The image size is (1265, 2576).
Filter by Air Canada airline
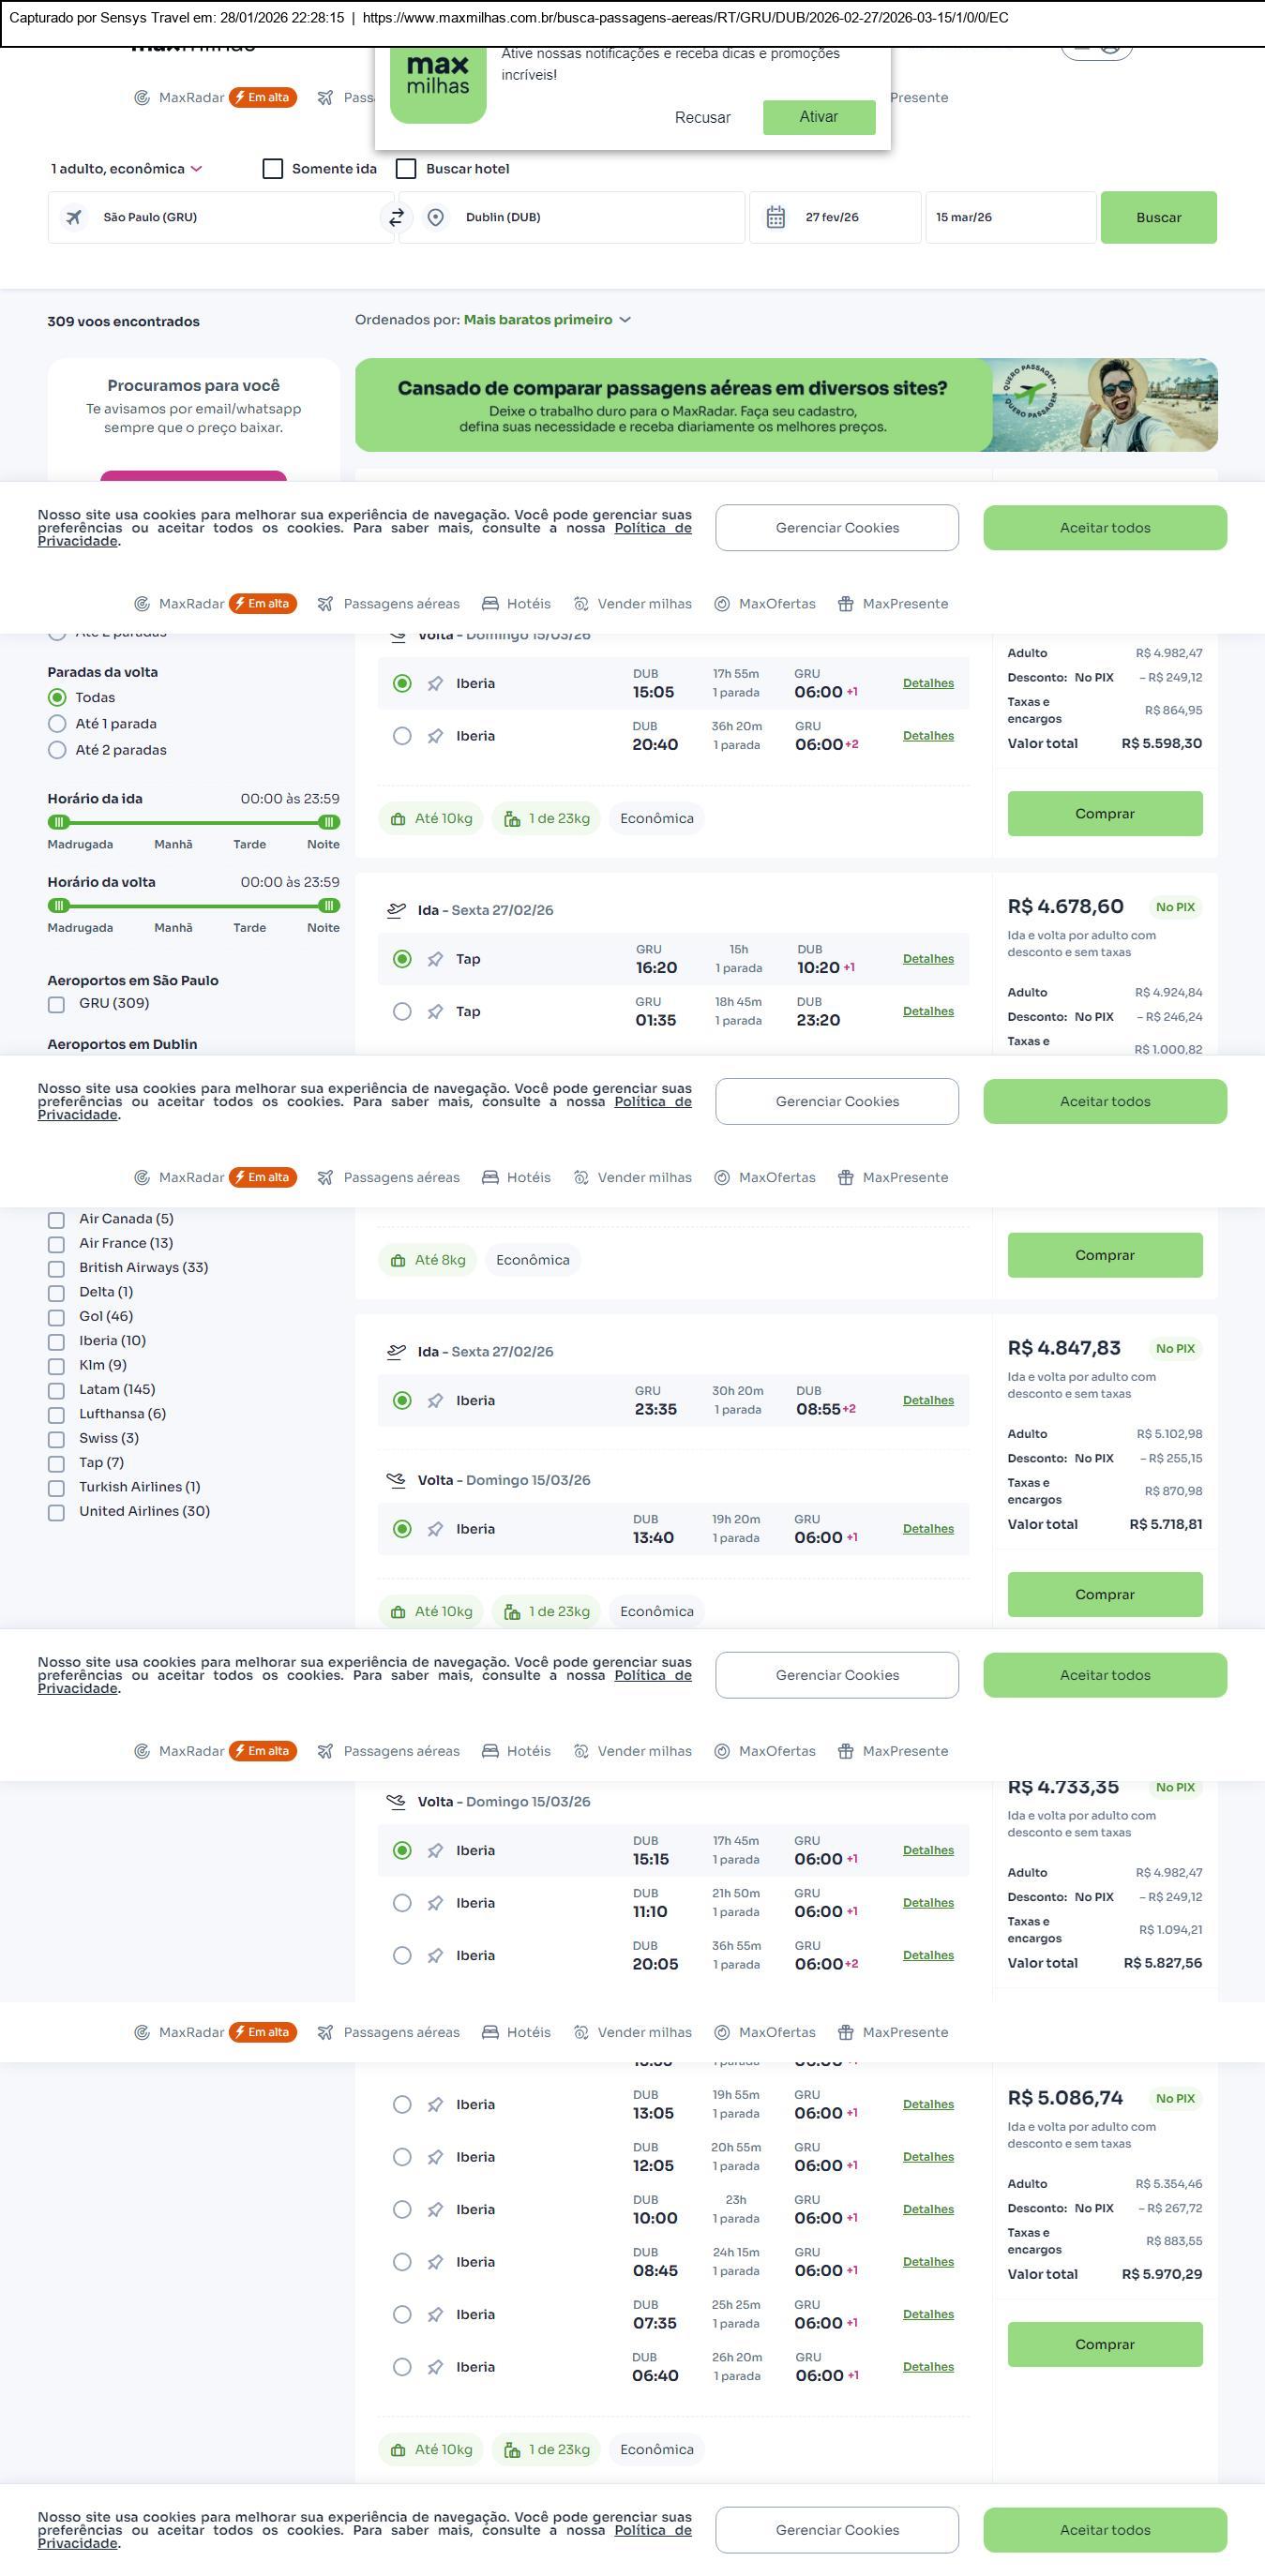pyautogui.click(x=57, y=1220)
